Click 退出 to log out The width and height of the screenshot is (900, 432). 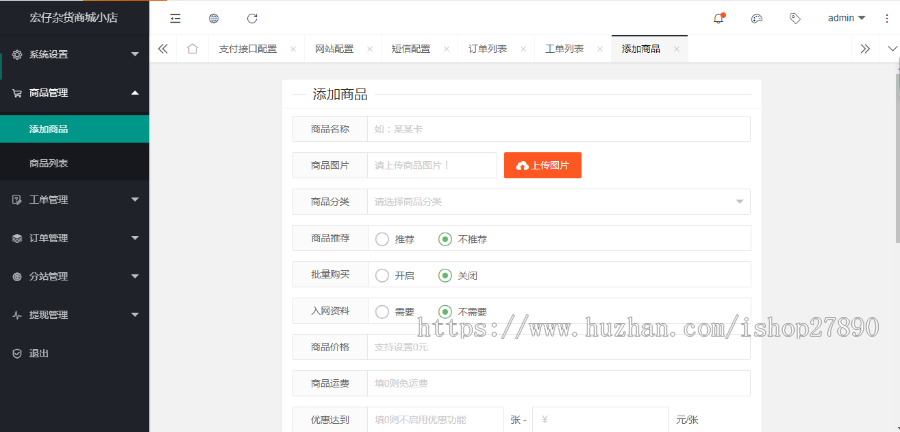click(x=39, y=353)
